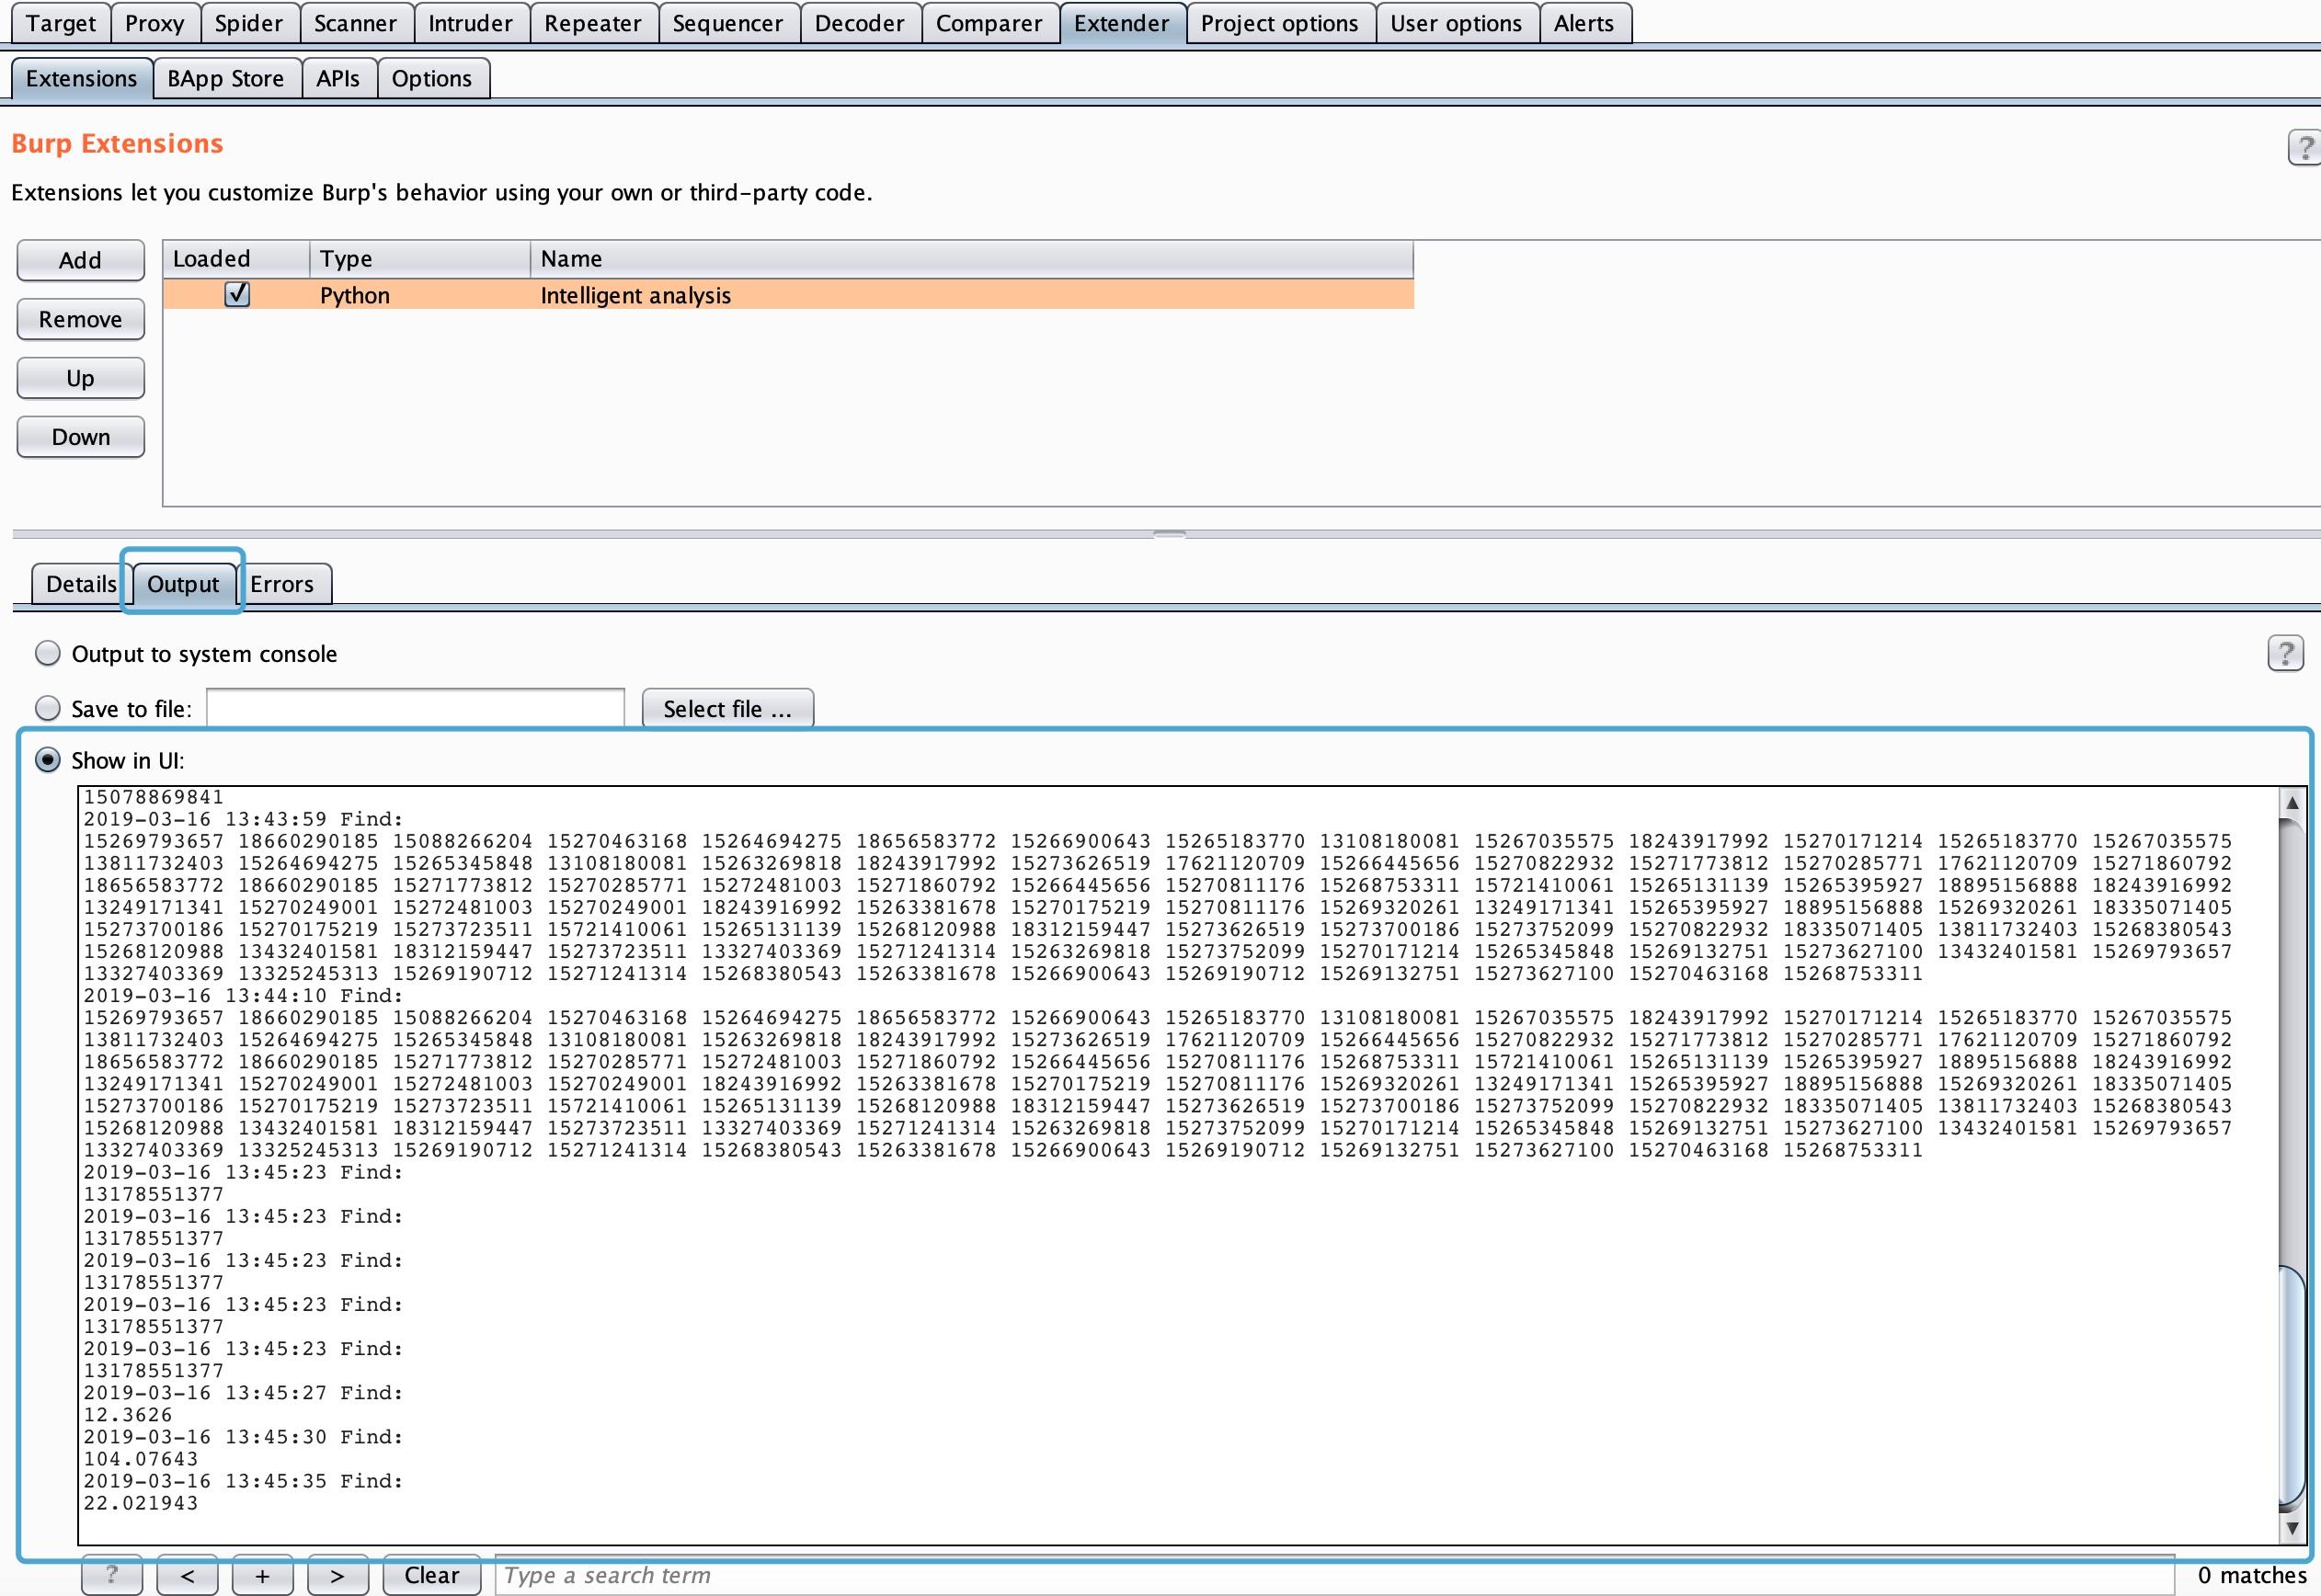Go to previous search match
Image resolution: width=2321 pixels, height=1596 pixels.
187,1575
